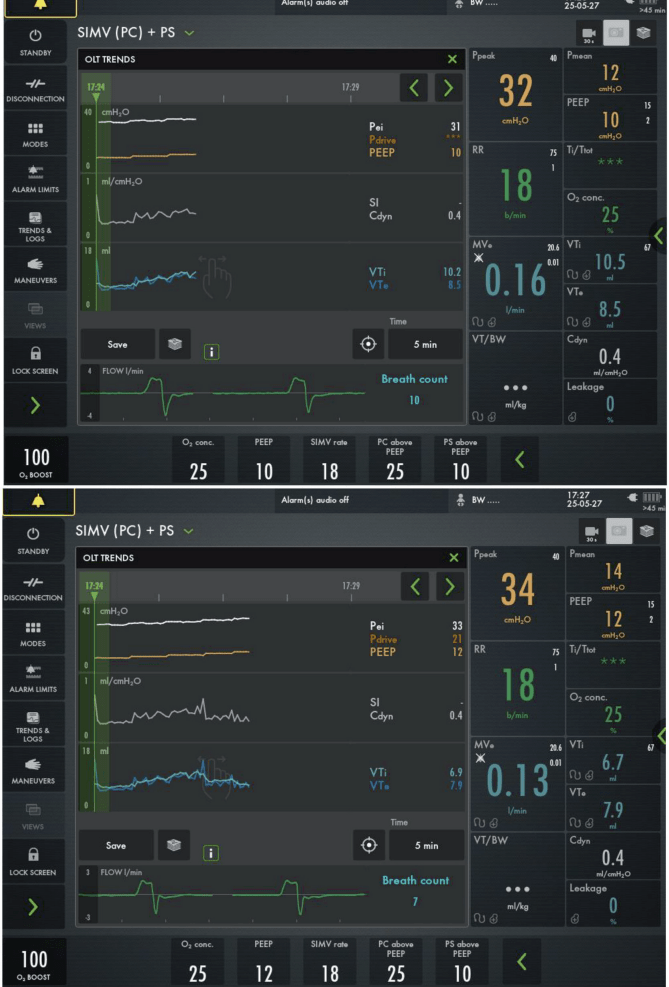Go to next trend page on Ppeak 32 screen
Screen dimensions: 669x987
pyautogui.click(x=448, y=88)
